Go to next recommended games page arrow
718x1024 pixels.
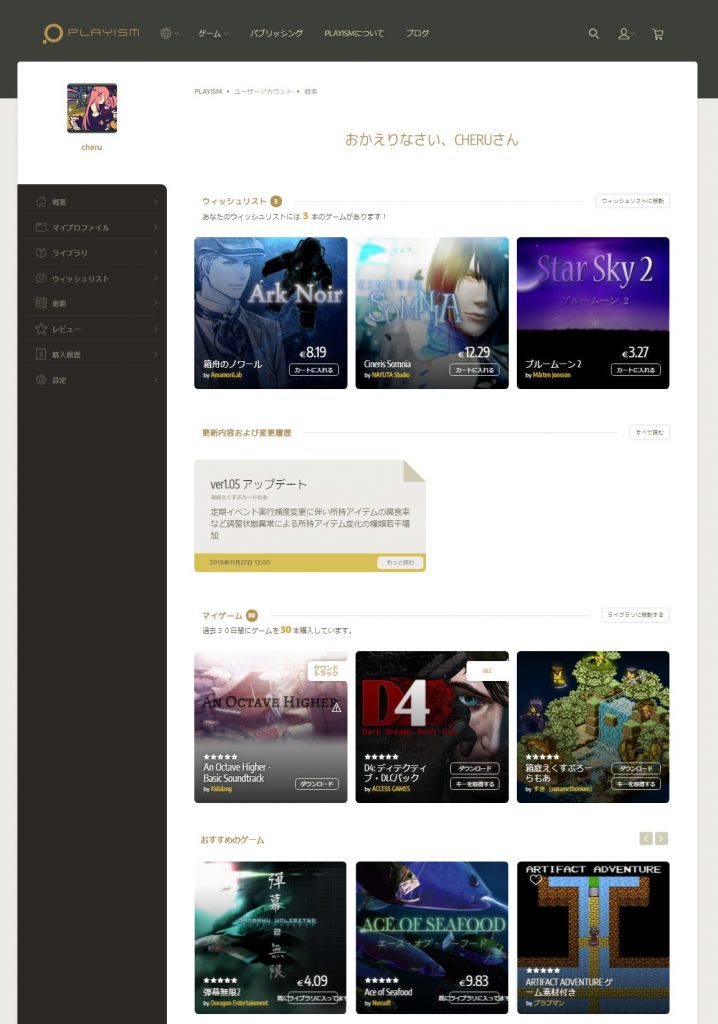coord(661,839)
